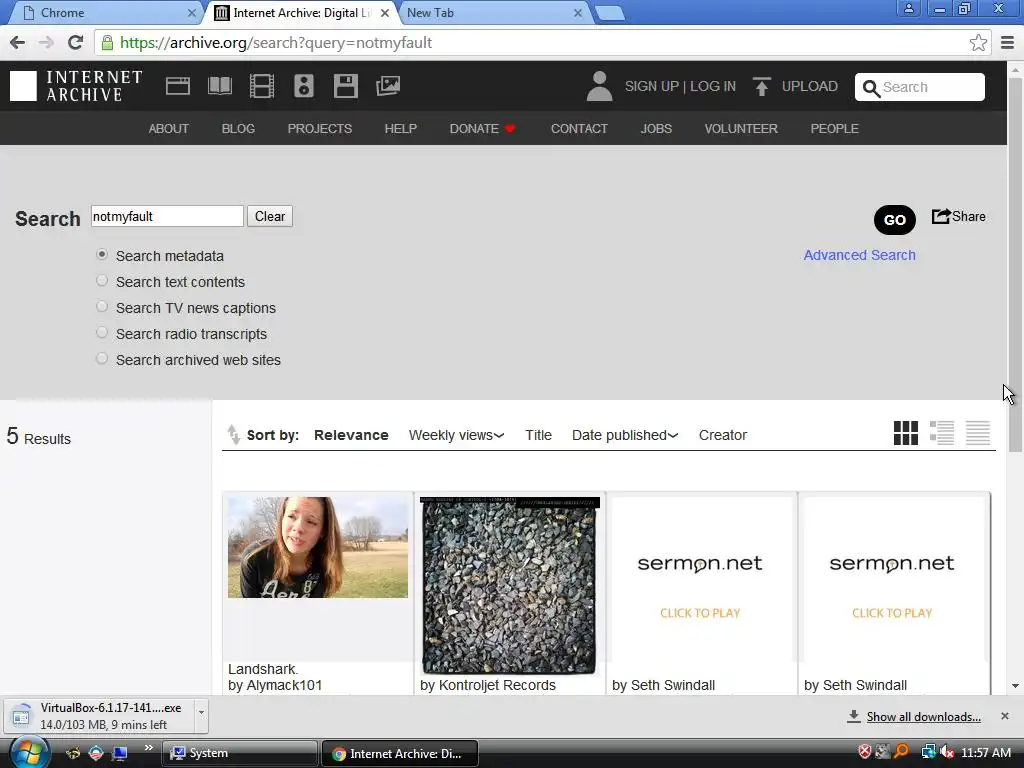Click the Clear button
This screenshot has width=1024, height=768.
pyautogui.click(x=270, y=216)
